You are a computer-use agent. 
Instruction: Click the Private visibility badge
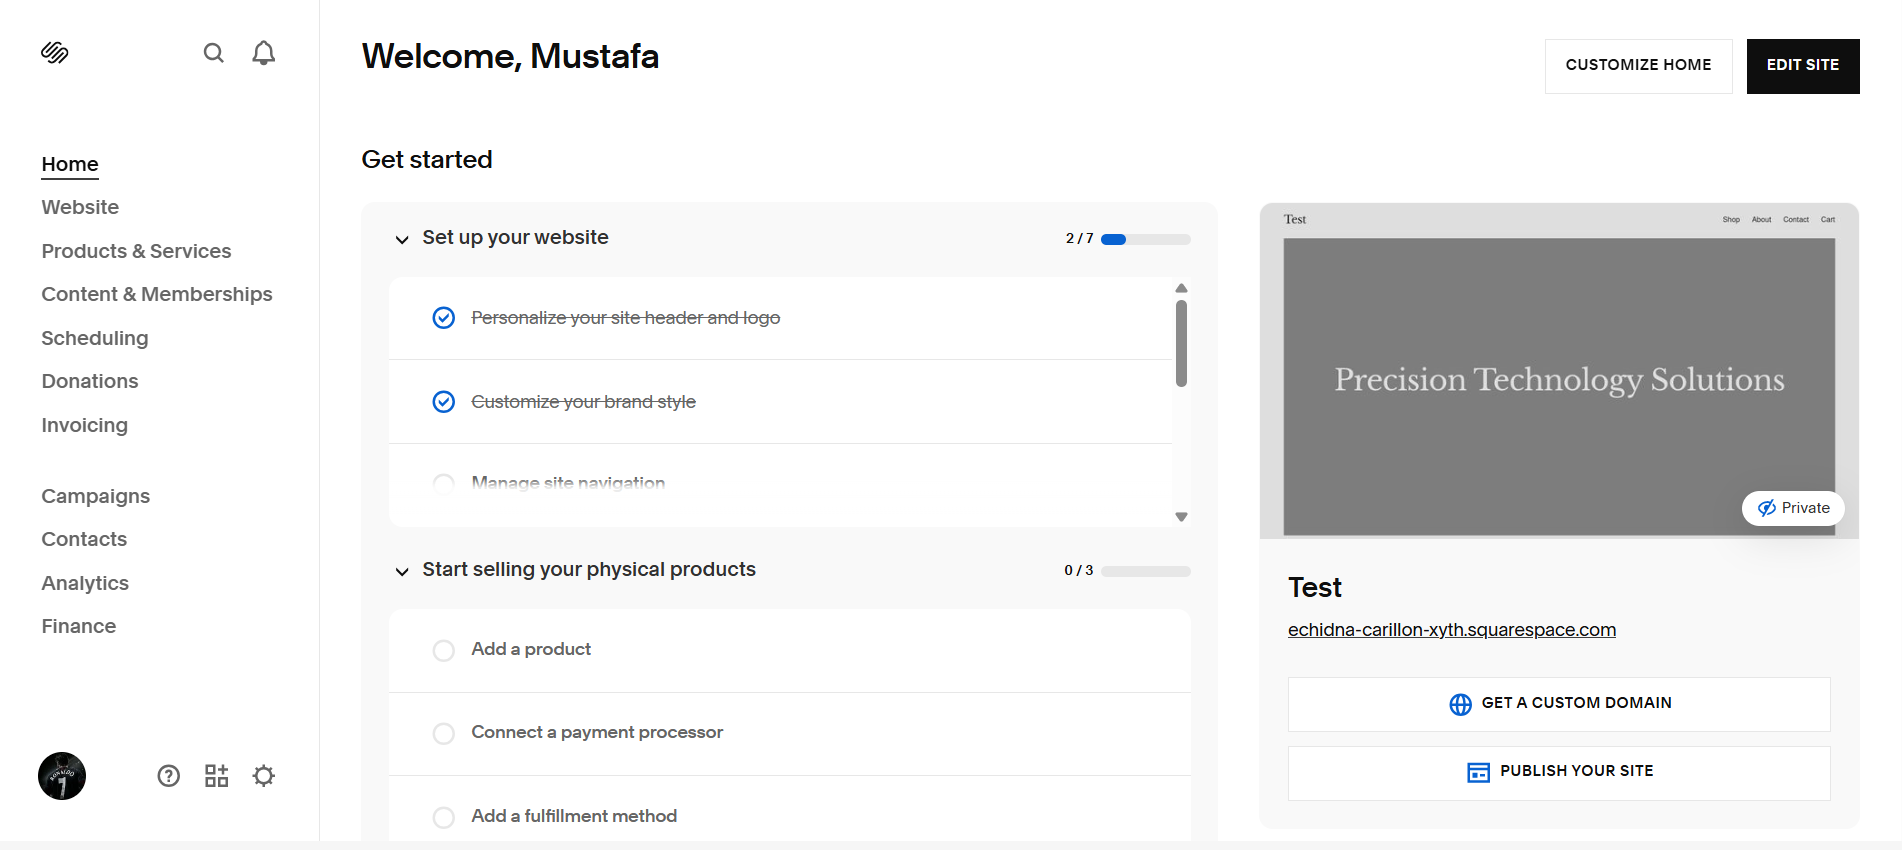pyautogui.click(x=1794, y=508)
